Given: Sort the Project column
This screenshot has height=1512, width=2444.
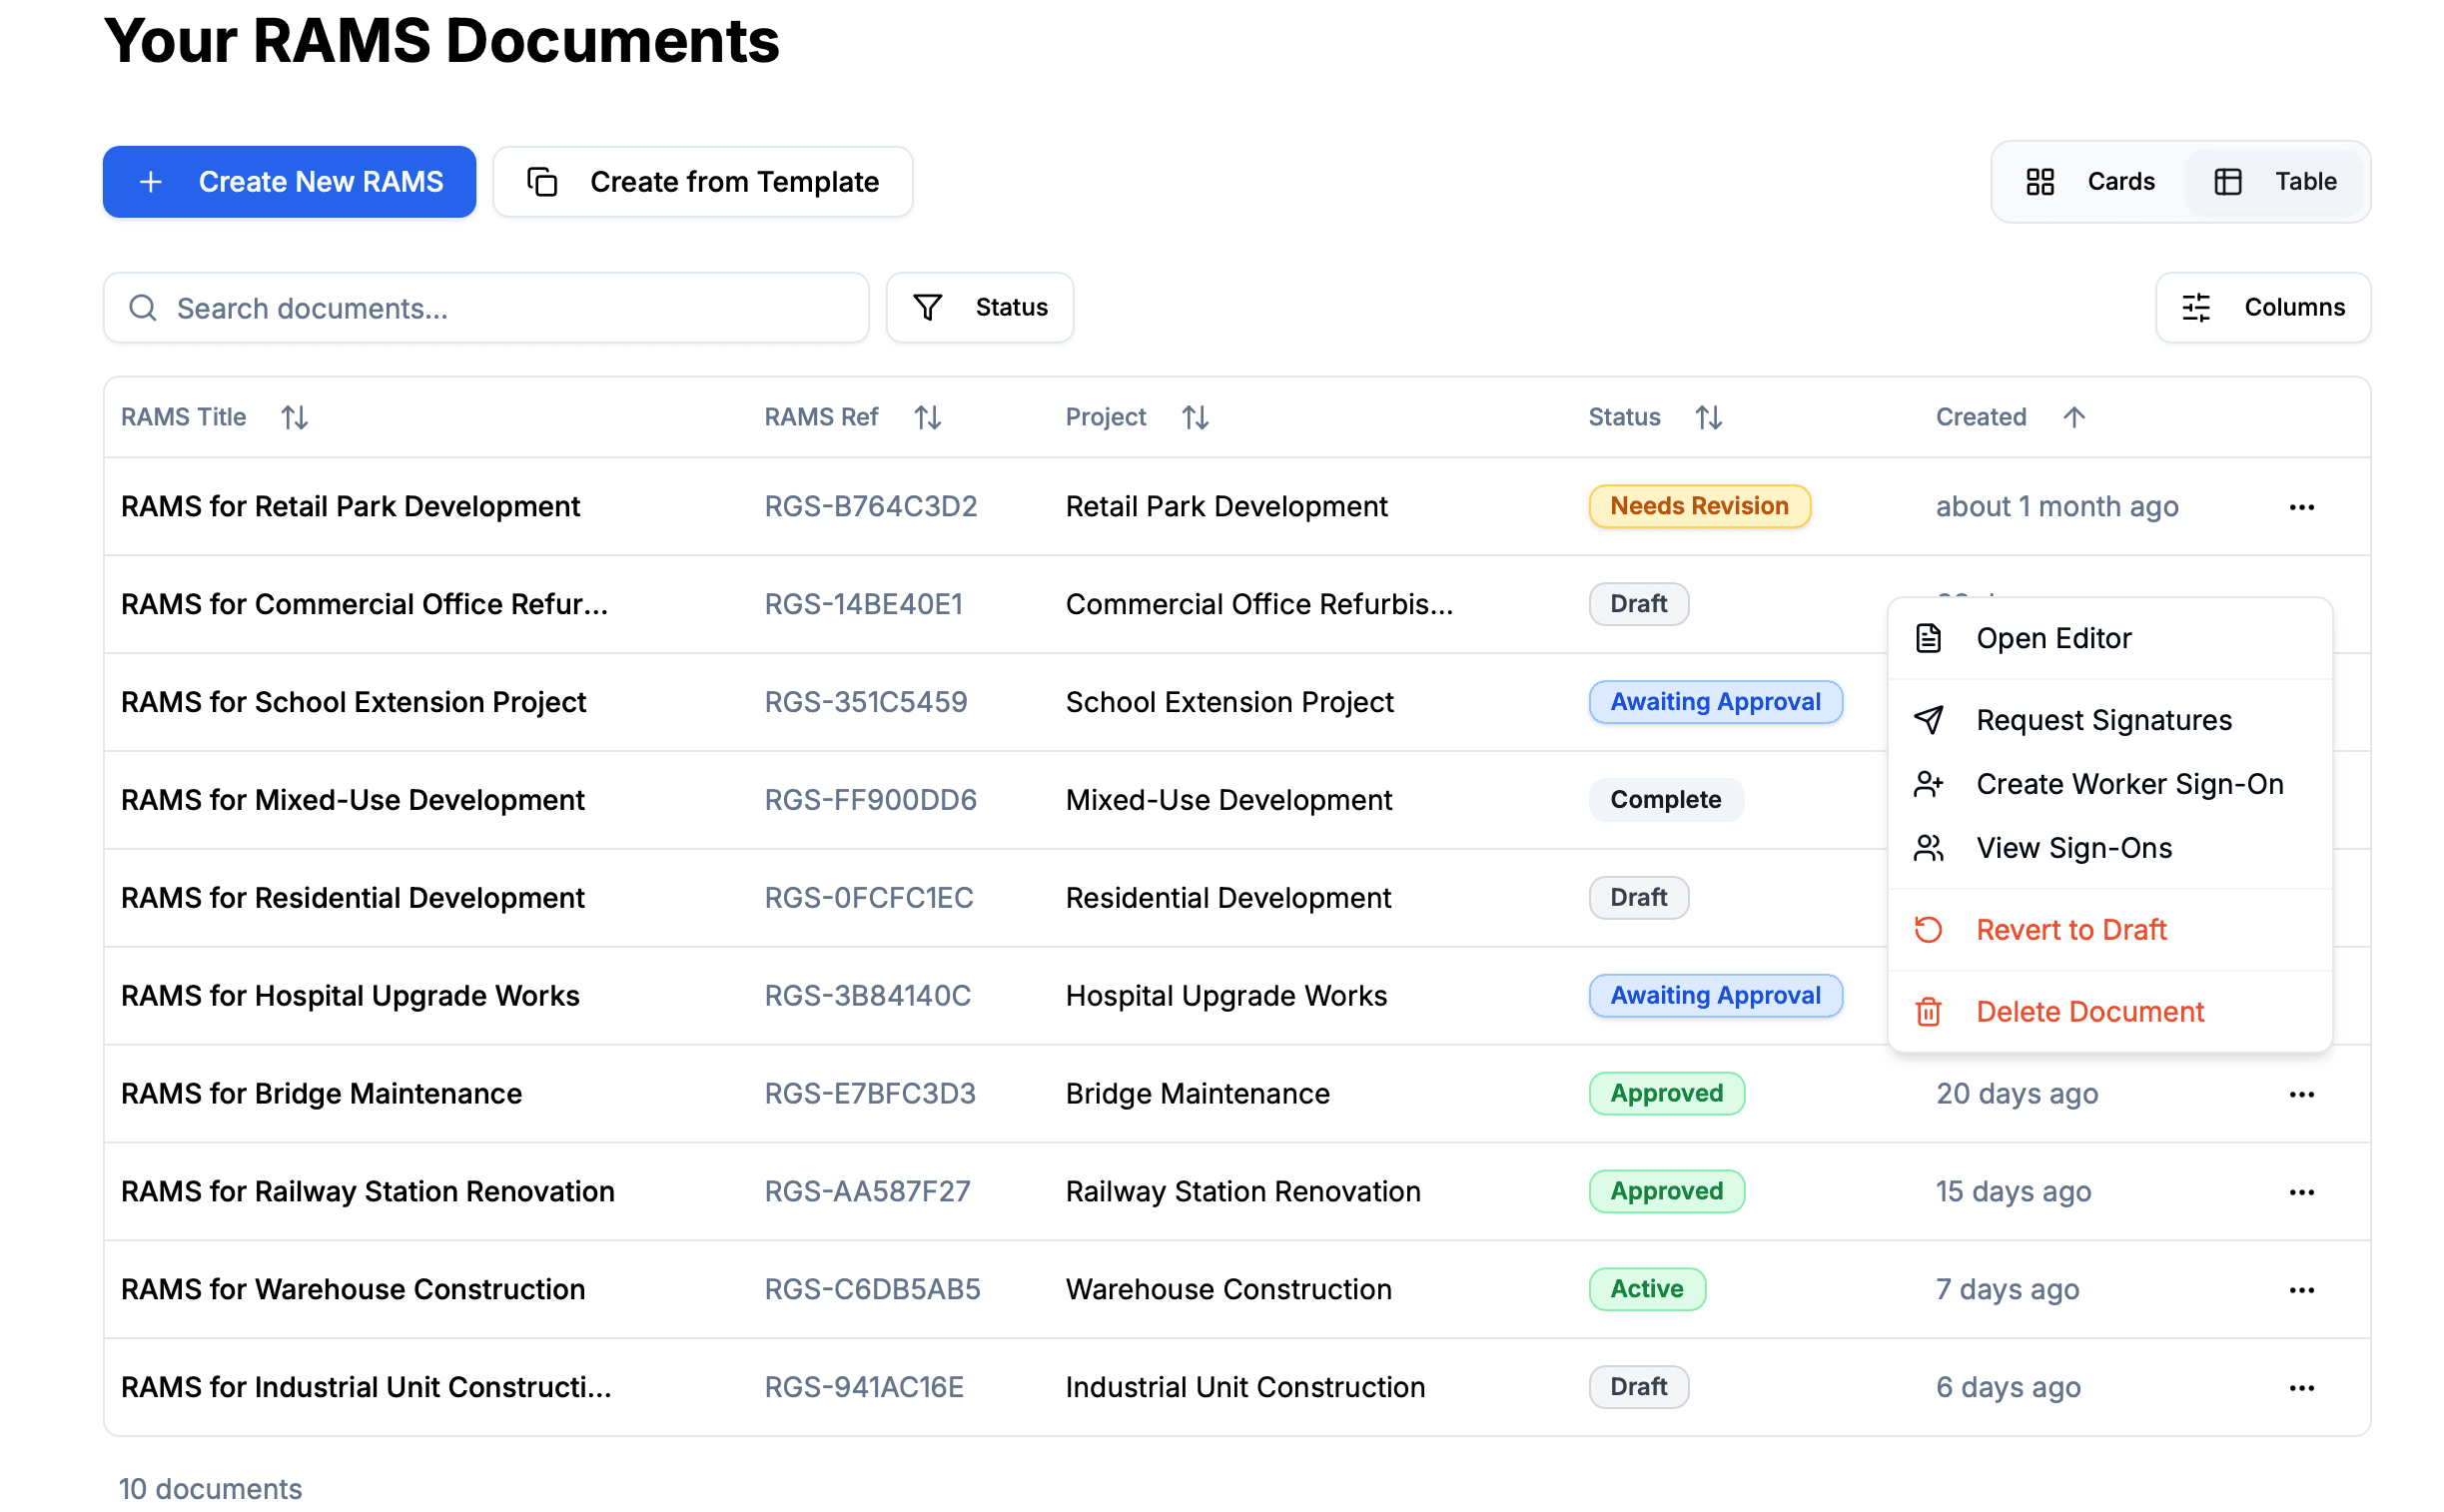Looking at the screenshot, I should 1195,417.
